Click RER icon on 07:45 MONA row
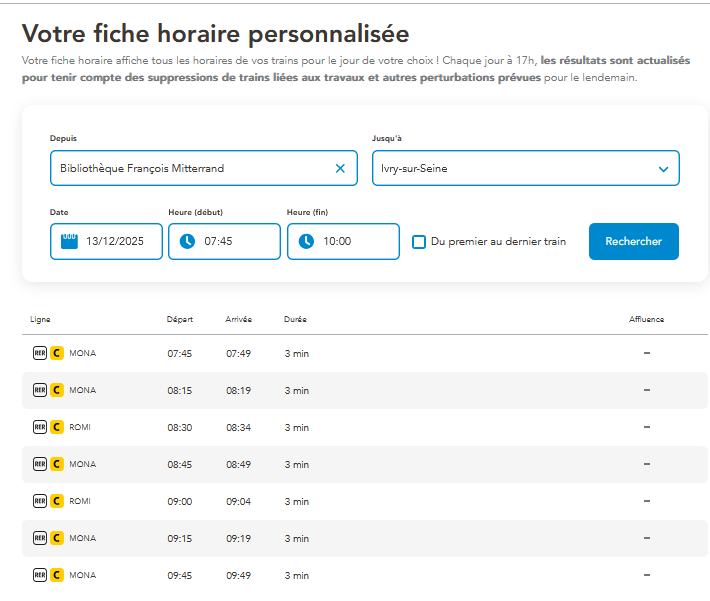The width and height of the screenshot is (710, 601). pyautogui.click(x=40, y=353)
